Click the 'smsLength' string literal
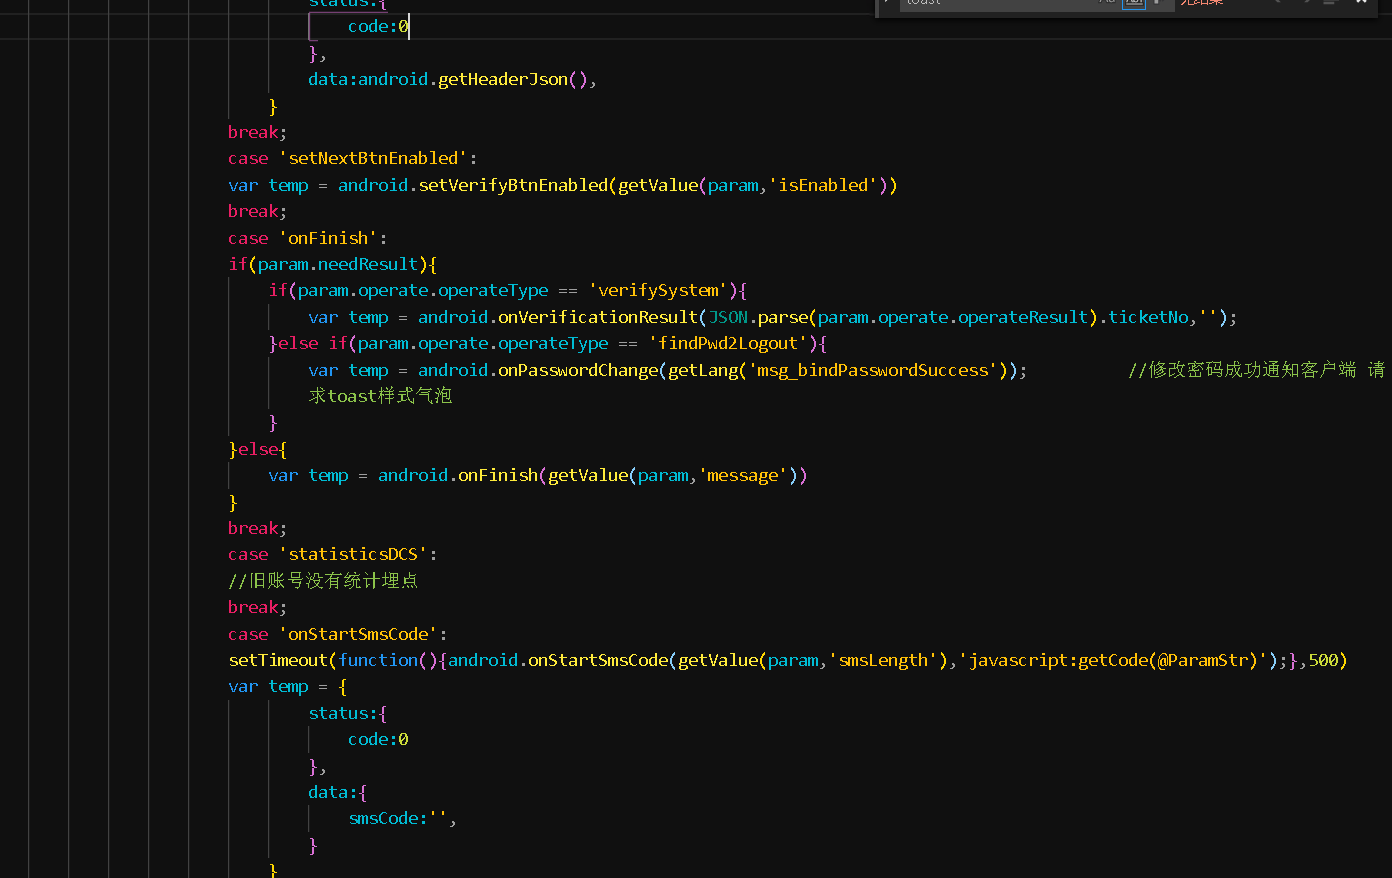 883,660
